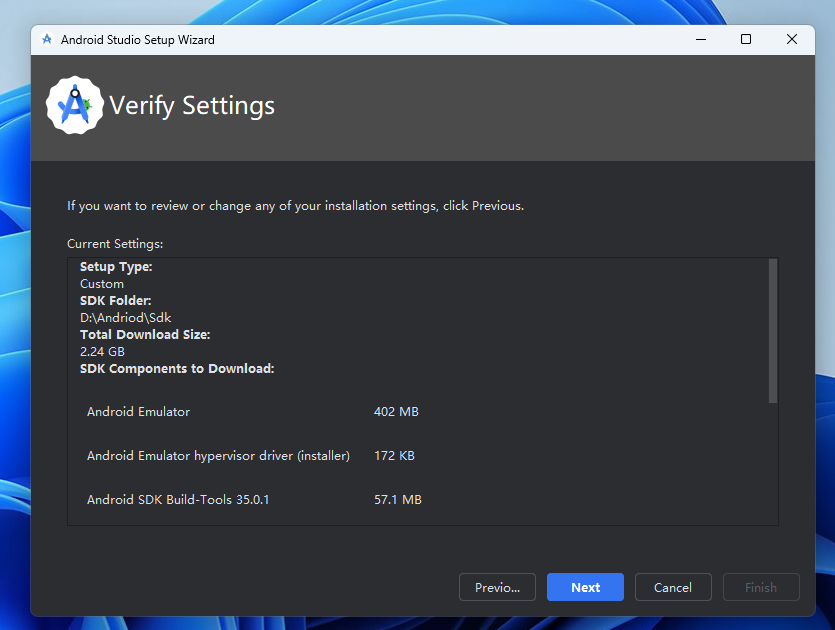The image size is (835, 630).
Task: Click the SDK Components to Download heading
Action: pos(177,369)
